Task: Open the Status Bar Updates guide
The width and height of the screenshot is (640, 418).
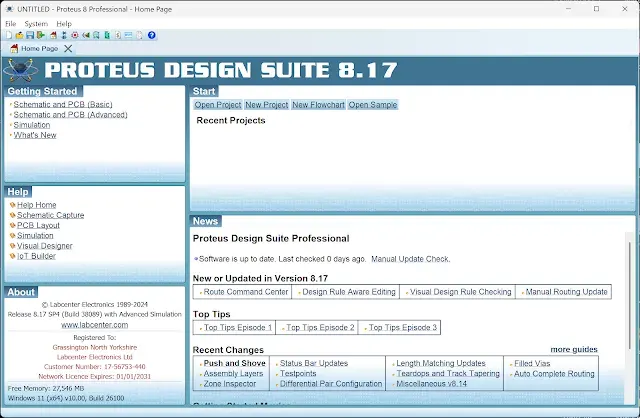Action: (x=314, y=363)
